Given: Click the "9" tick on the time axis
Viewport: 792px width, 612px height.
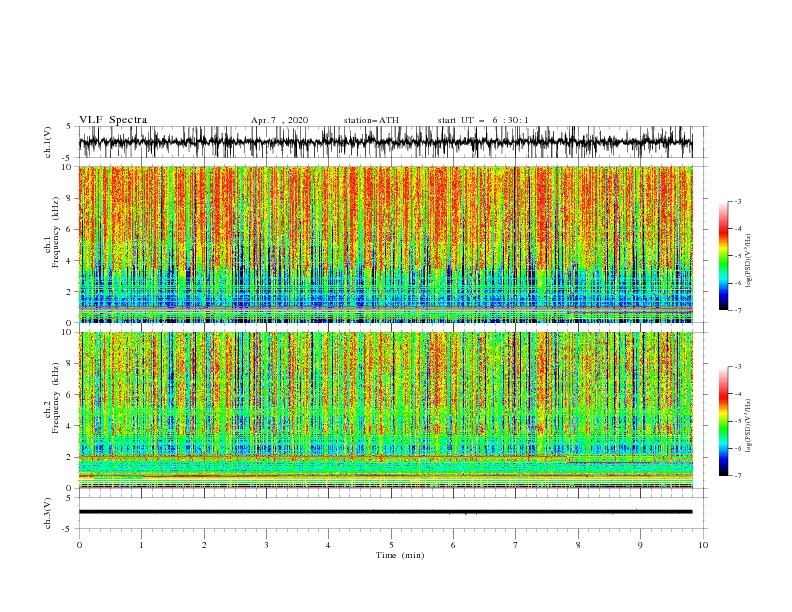Looking at the screenshot, I should (x=640, y=545).
